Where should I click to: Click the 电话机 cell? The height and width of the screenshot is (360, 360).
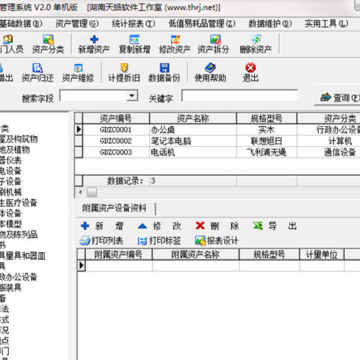(x=193, y=152)
